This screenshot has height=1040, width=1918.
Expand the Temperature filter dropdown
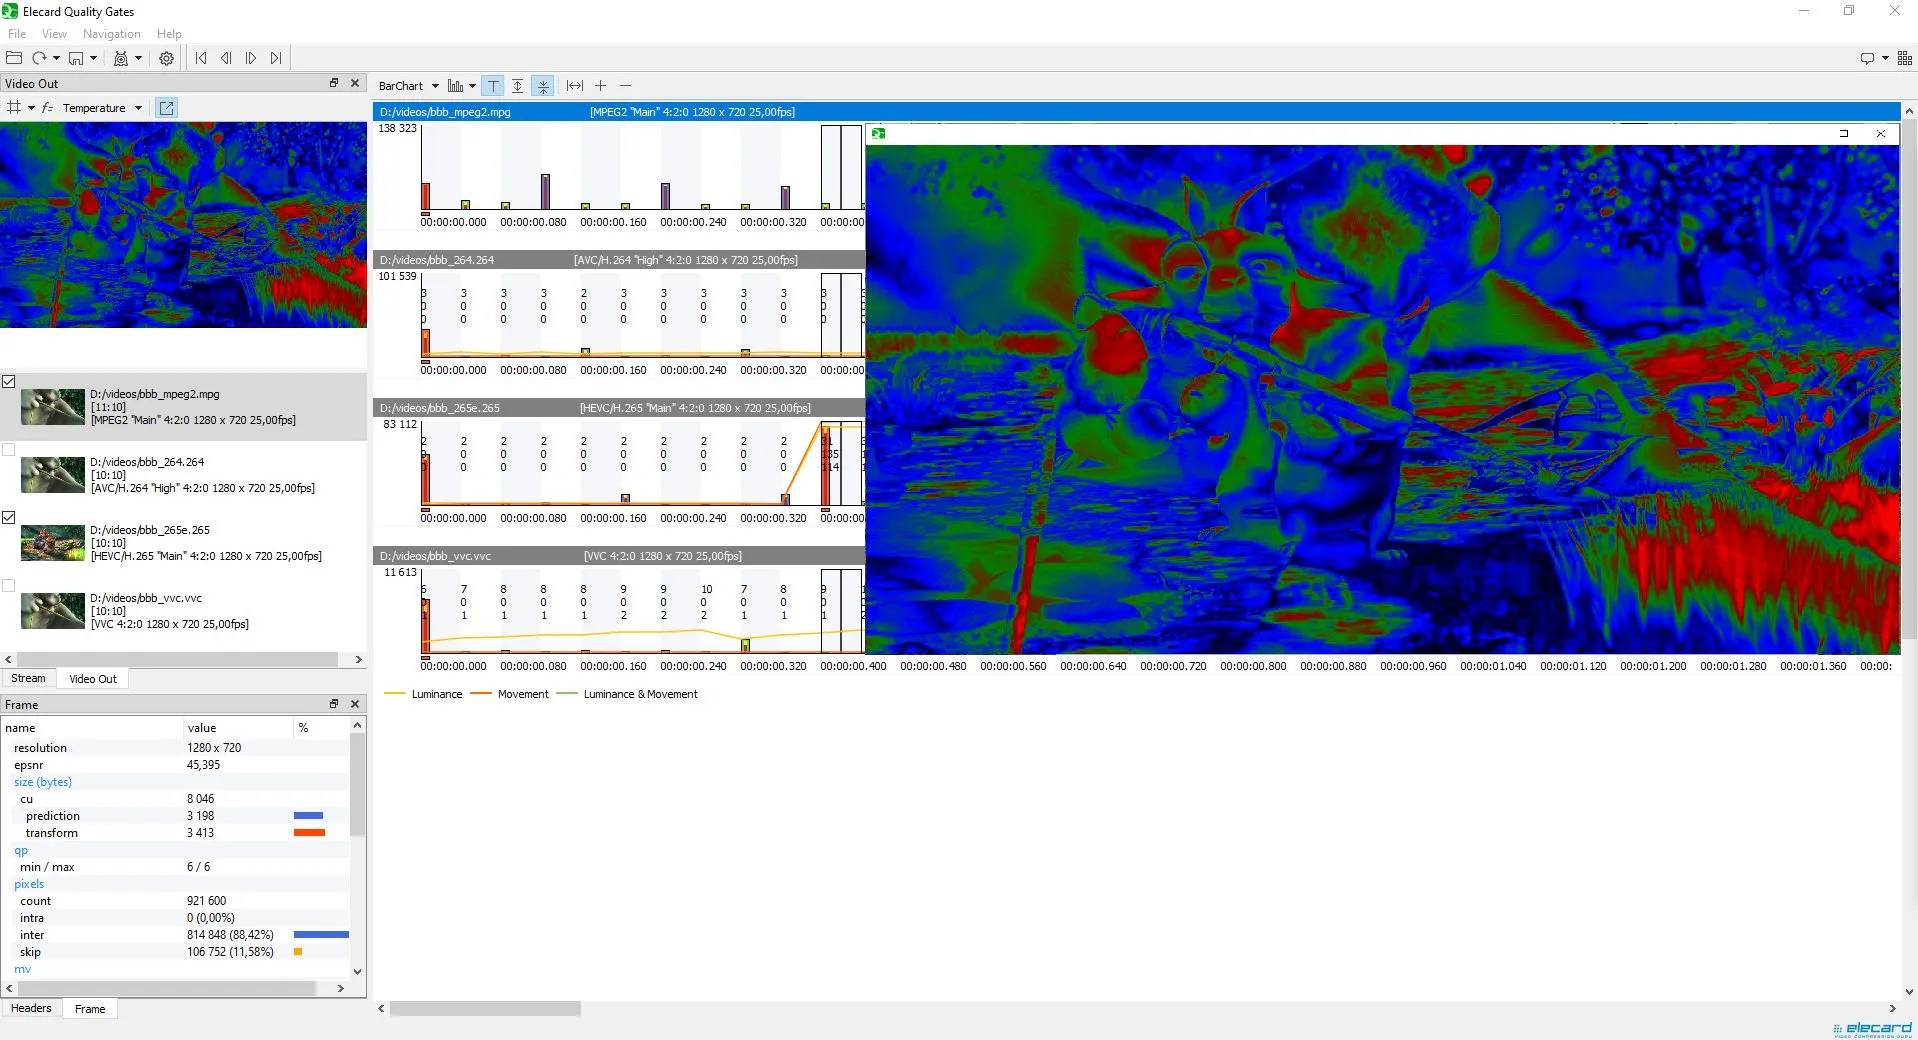(x=138, y=108)
